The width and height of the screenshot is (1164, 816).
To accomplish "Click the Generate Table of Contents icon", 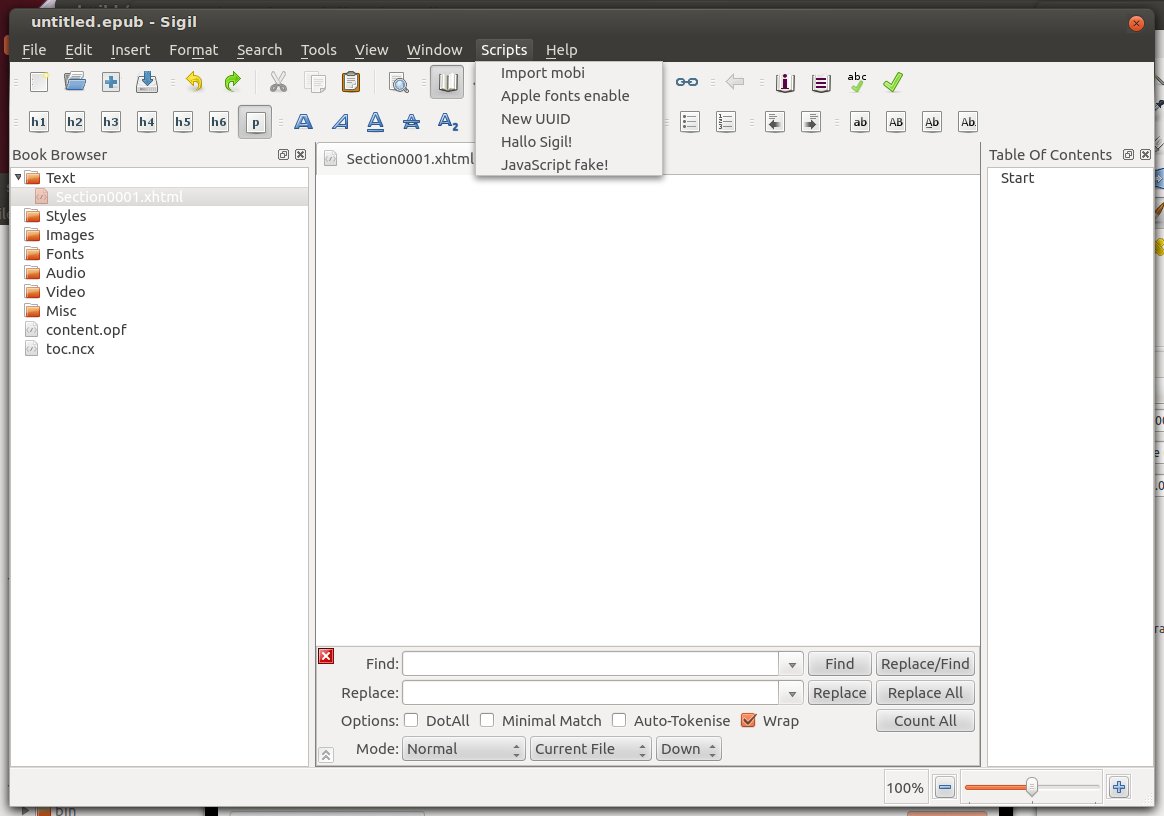I will click(x=821, y=82).
